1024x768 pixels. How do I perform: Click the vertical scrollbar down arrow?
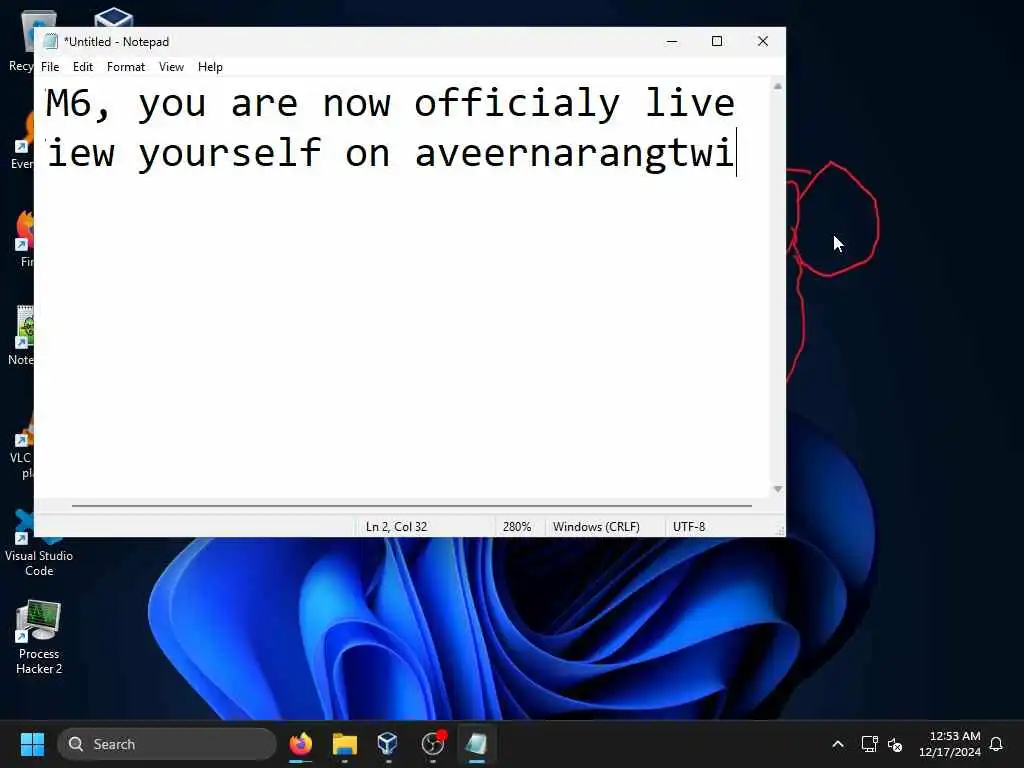pos(777,489)
